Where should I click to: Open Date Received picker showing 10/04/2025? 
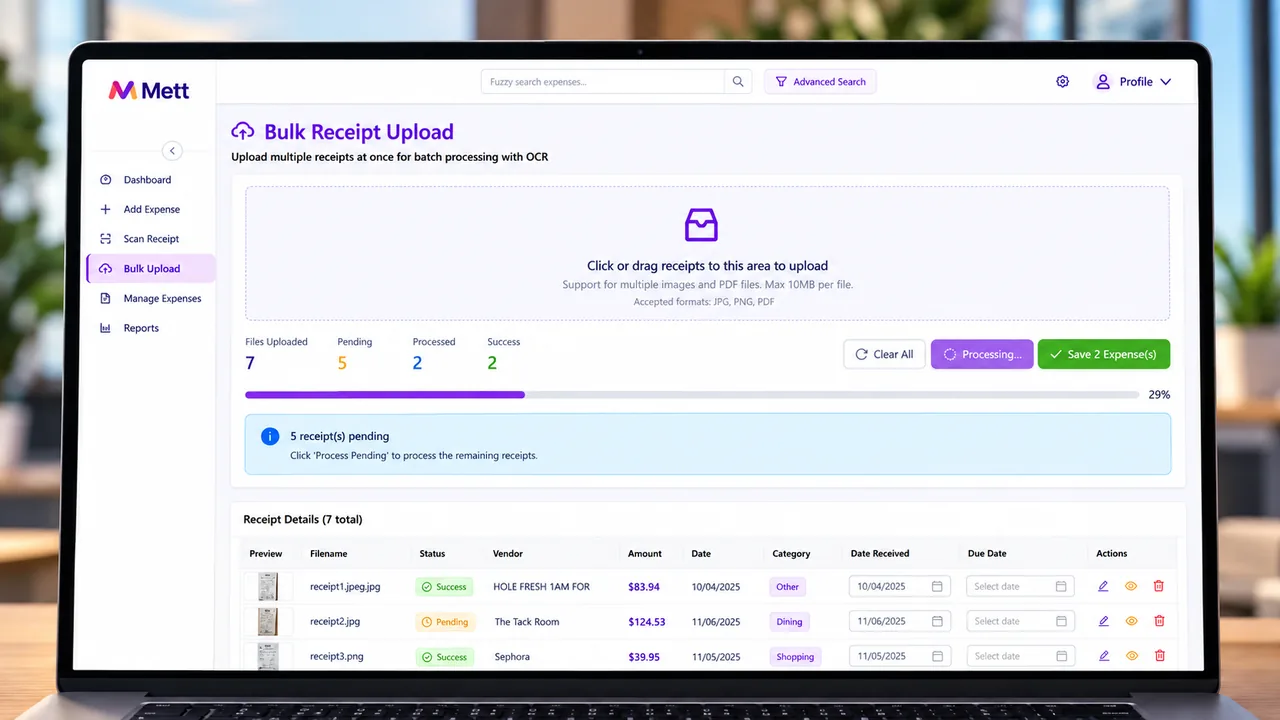(901, 587)
